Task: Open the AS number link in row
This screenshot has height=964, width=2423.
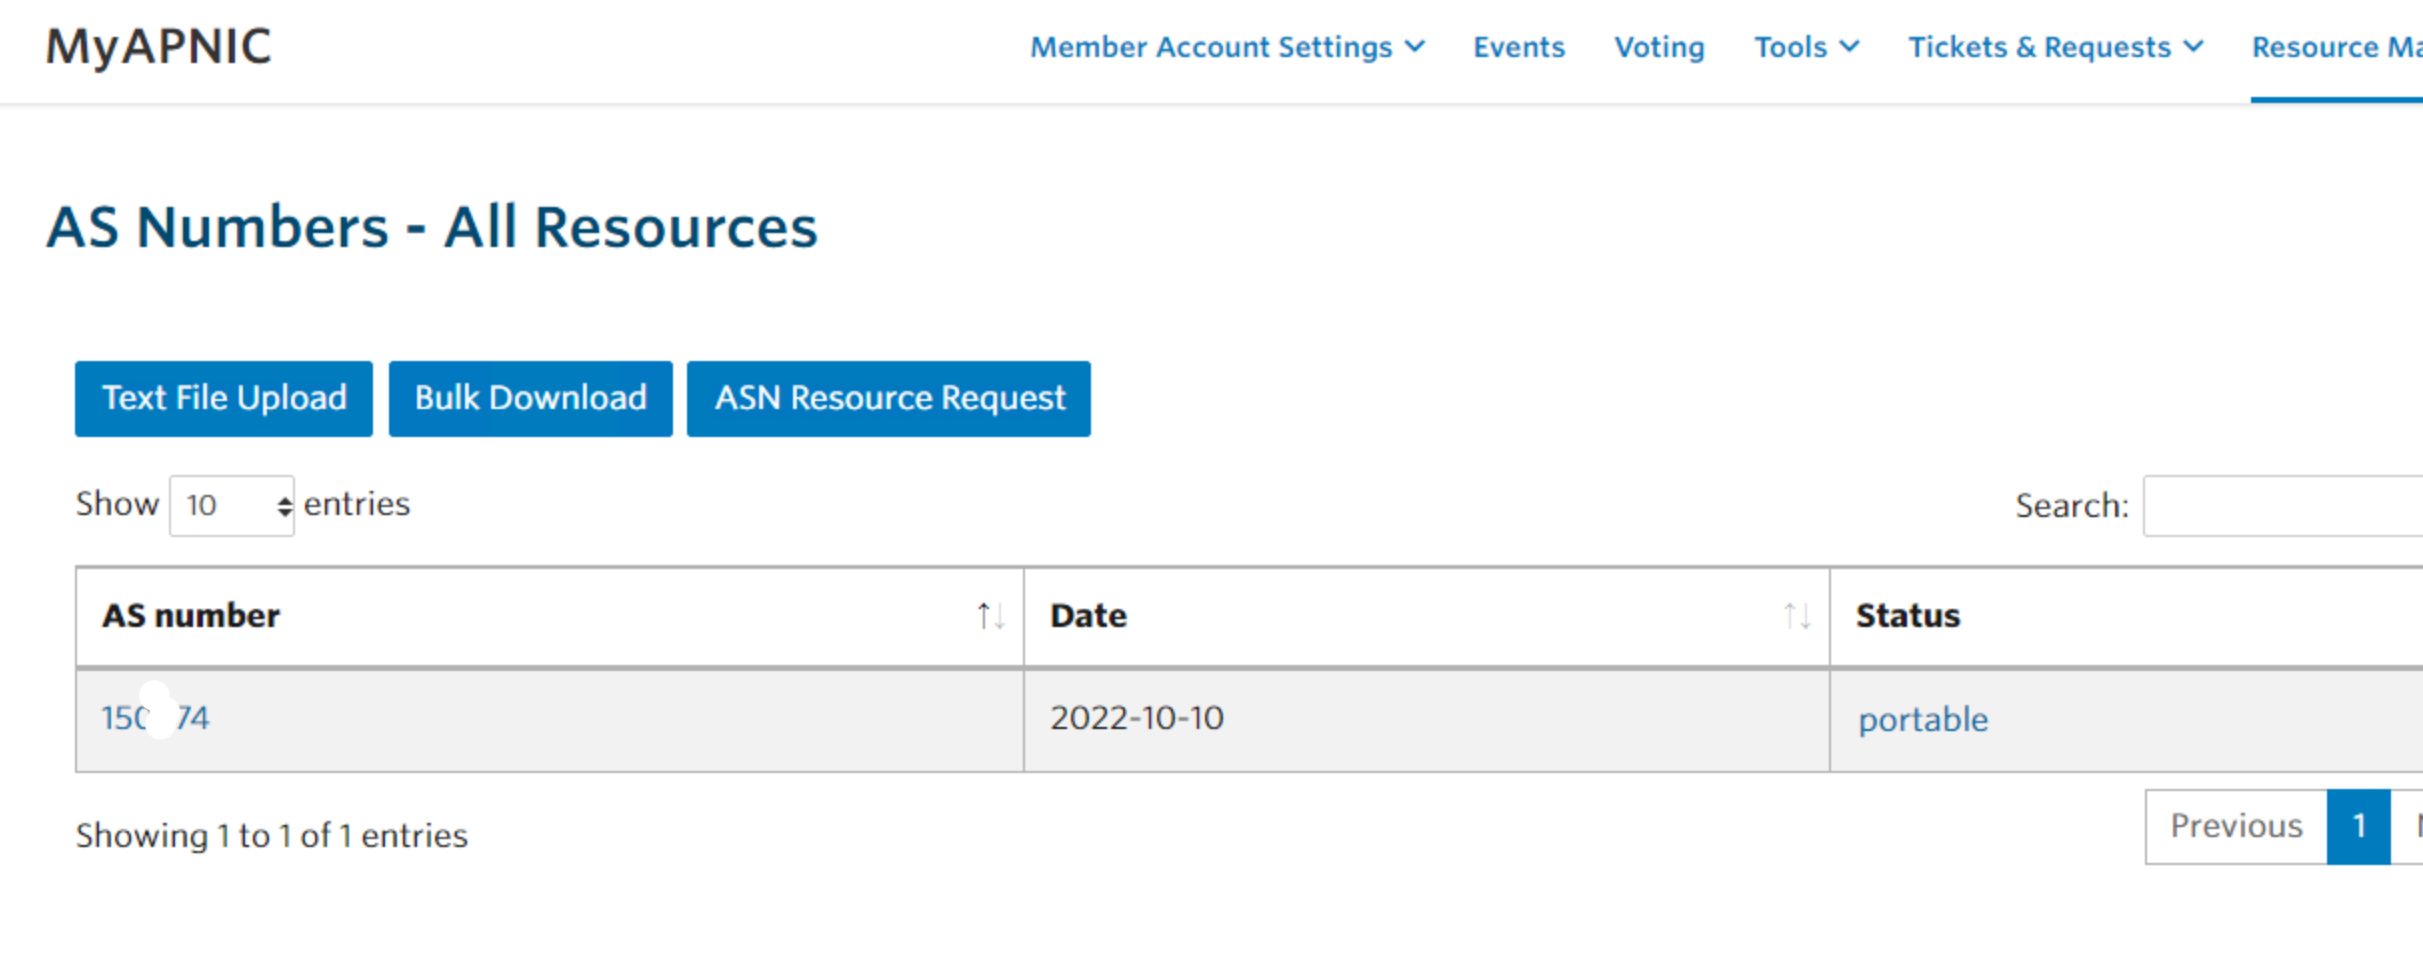Action: coord(156,718)
